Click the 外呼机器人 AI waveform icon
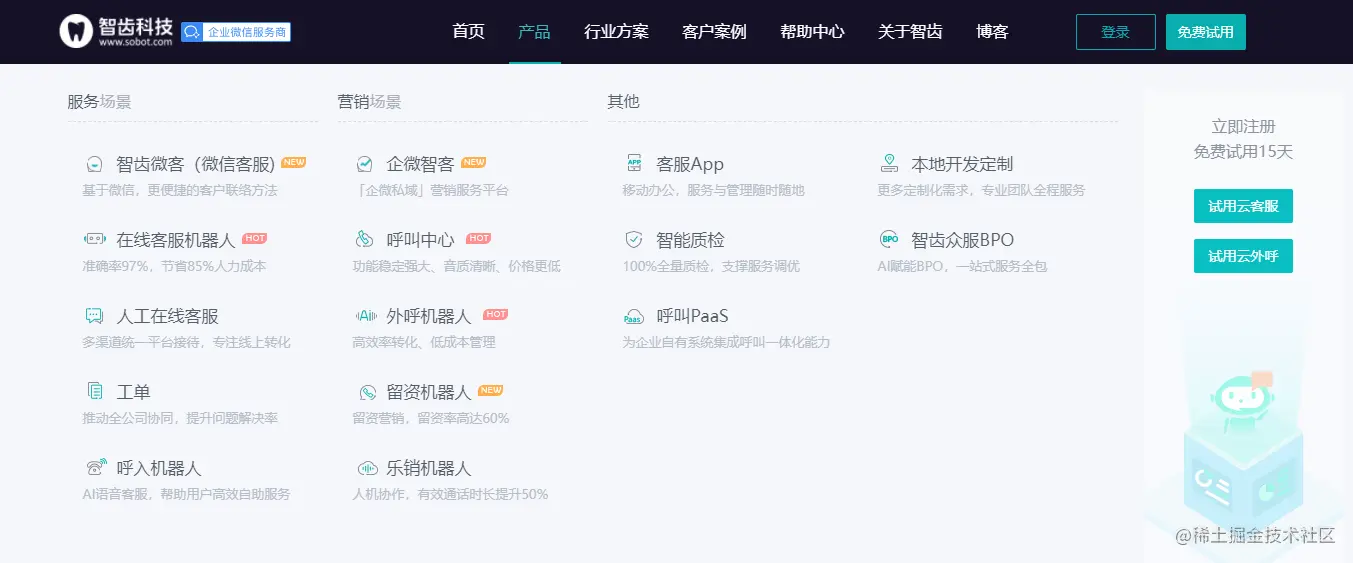 click(366, 316)
